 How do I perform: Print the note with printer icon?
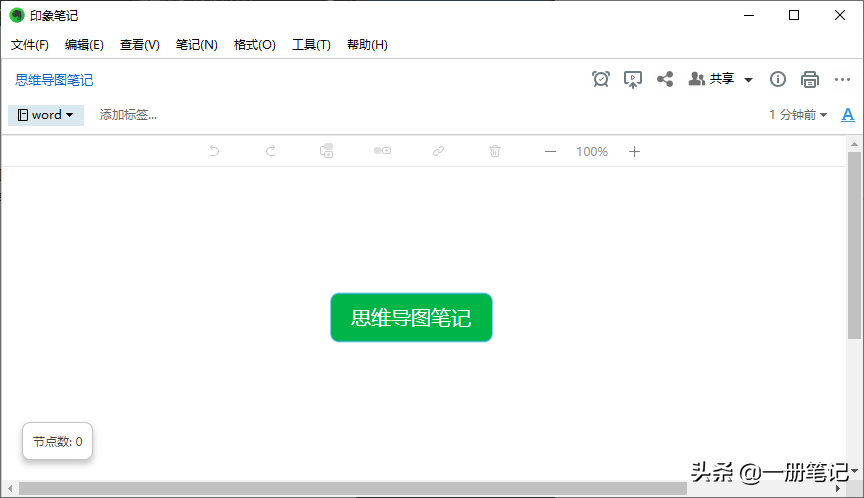click(809, 79)
